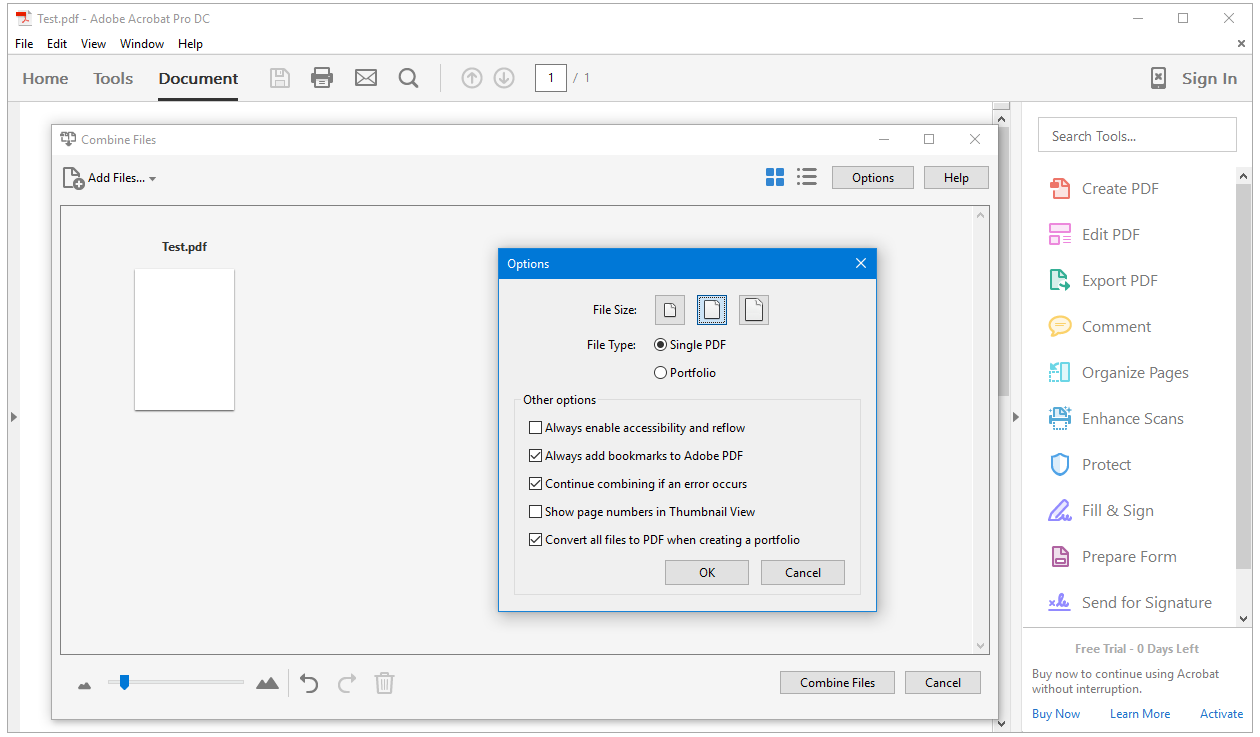Check Show page numbers in Thumbnail View

coord(536,512)
